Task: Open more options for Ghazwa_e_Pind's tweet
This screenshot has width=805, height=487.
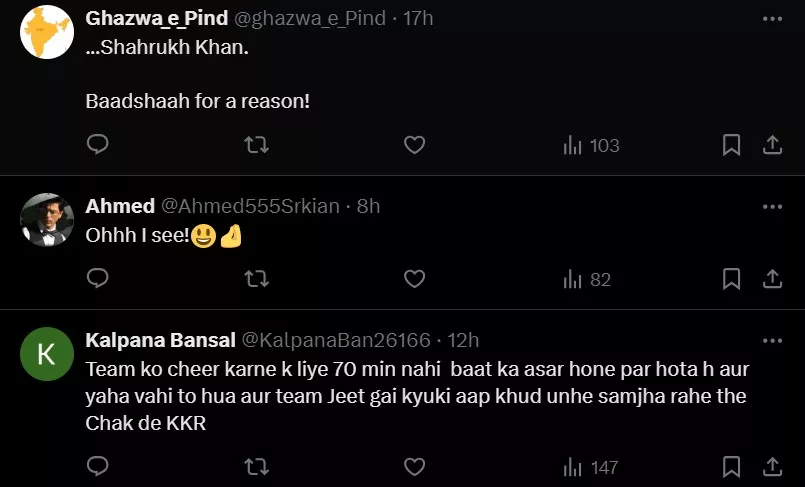Action: (x=772, y=19)
